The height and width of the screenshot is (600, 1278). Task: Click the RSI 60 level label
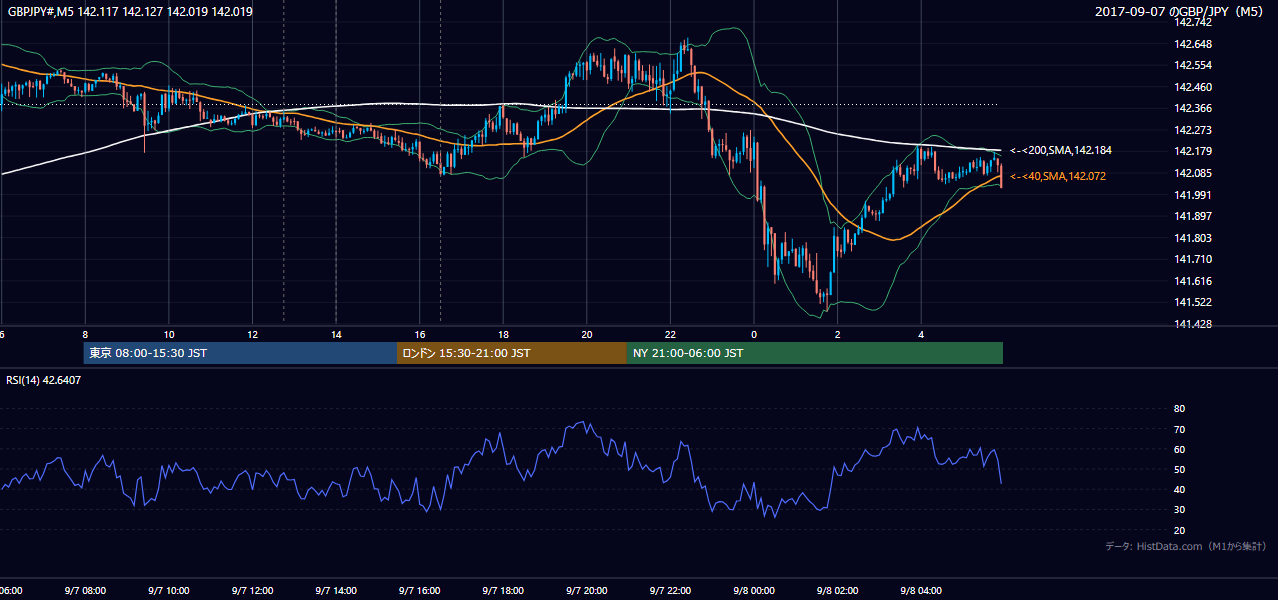pyautogui.click(x=1179, y=449)
